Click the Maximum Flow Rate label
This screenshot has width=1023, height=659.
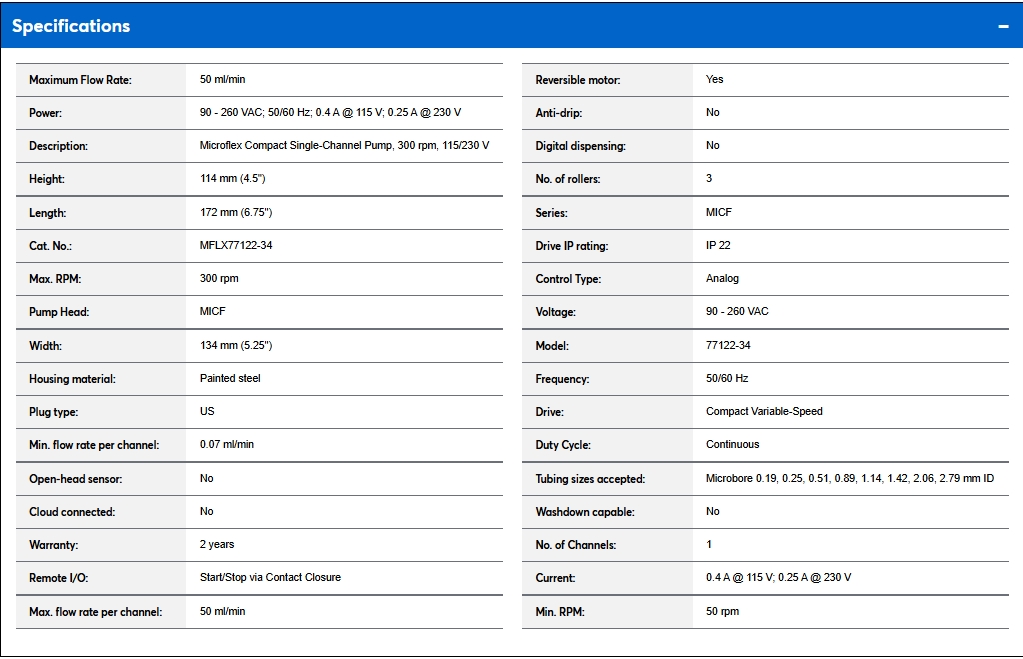click(80, 80)
